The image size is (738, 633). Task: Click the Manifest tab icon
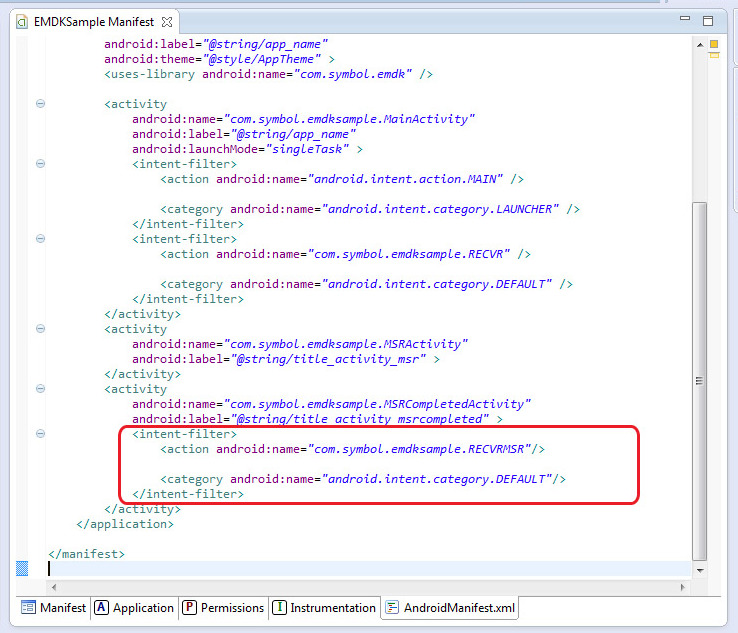(x=29, y=607)
